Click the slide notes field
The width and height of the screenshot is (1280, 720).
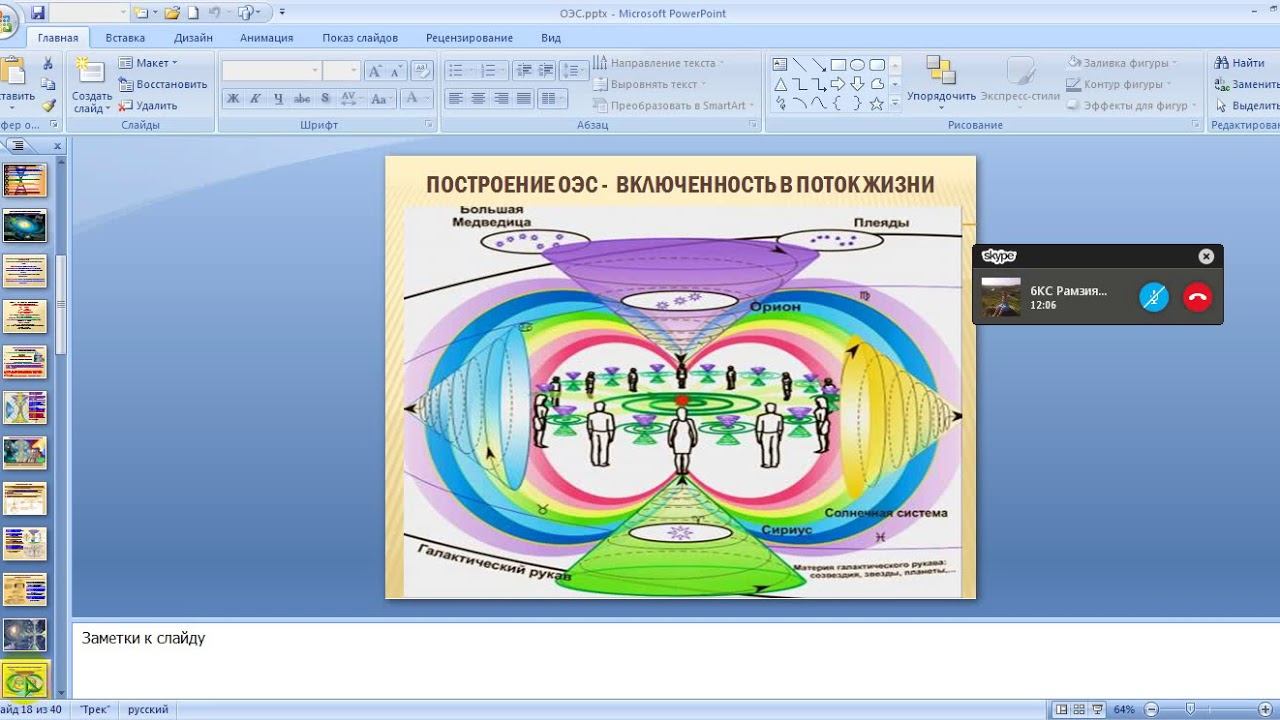pos(676,660)
